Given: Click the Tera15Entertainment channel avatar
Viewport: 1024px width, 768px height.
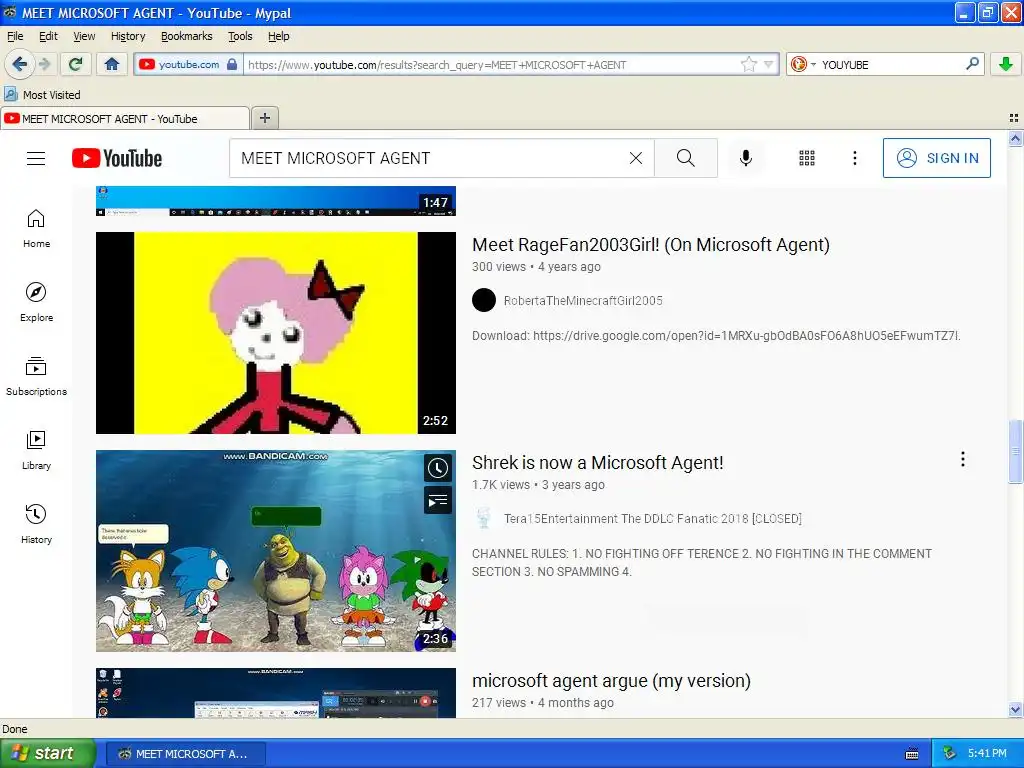Looking at the screenshot, I should click(484, 519).
